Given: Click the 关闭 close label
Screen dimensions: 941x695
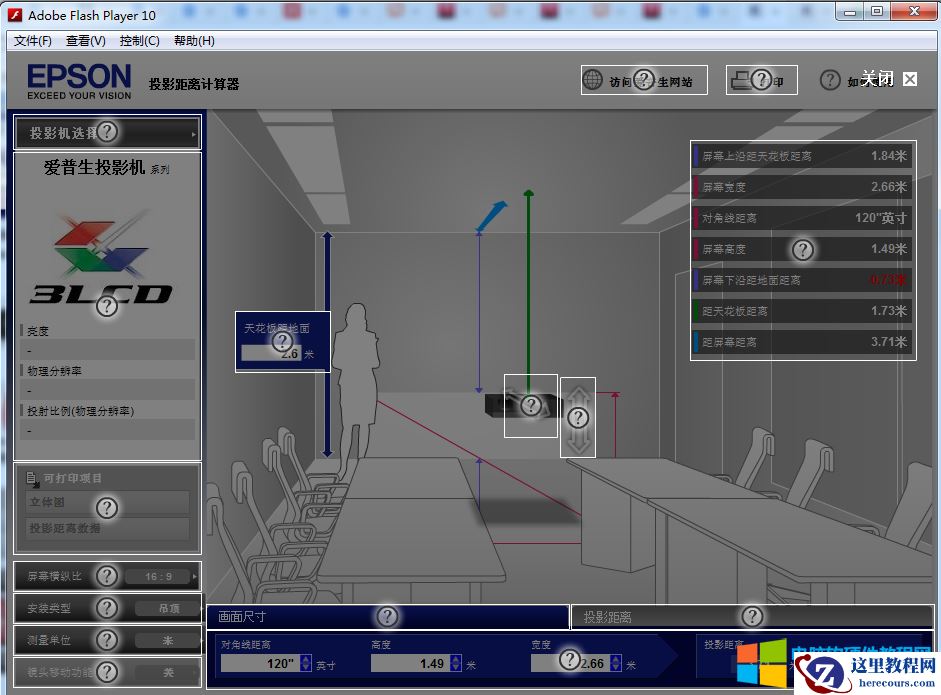Looking at the screenshot, I should click(877, 79).
